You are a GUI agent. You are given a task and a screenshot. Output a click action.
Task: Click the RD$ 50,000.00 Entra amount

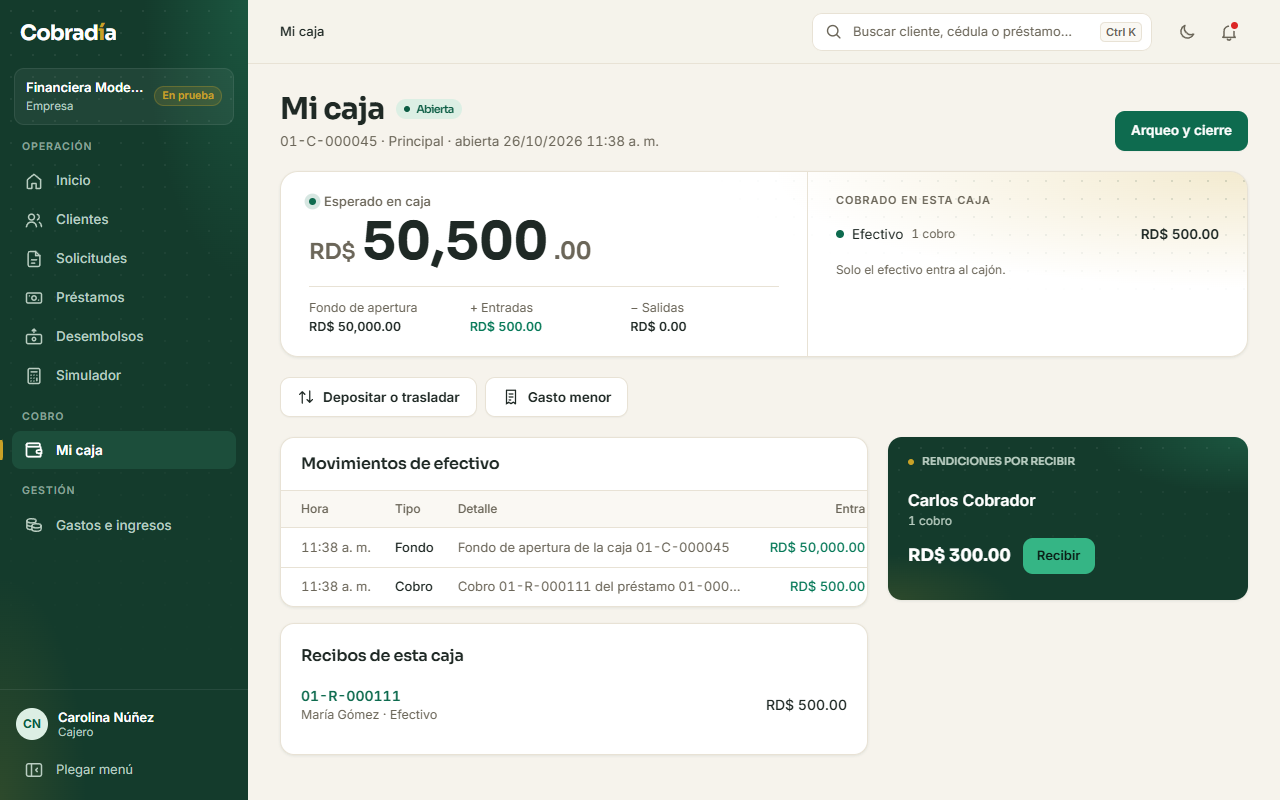point(817,548)
